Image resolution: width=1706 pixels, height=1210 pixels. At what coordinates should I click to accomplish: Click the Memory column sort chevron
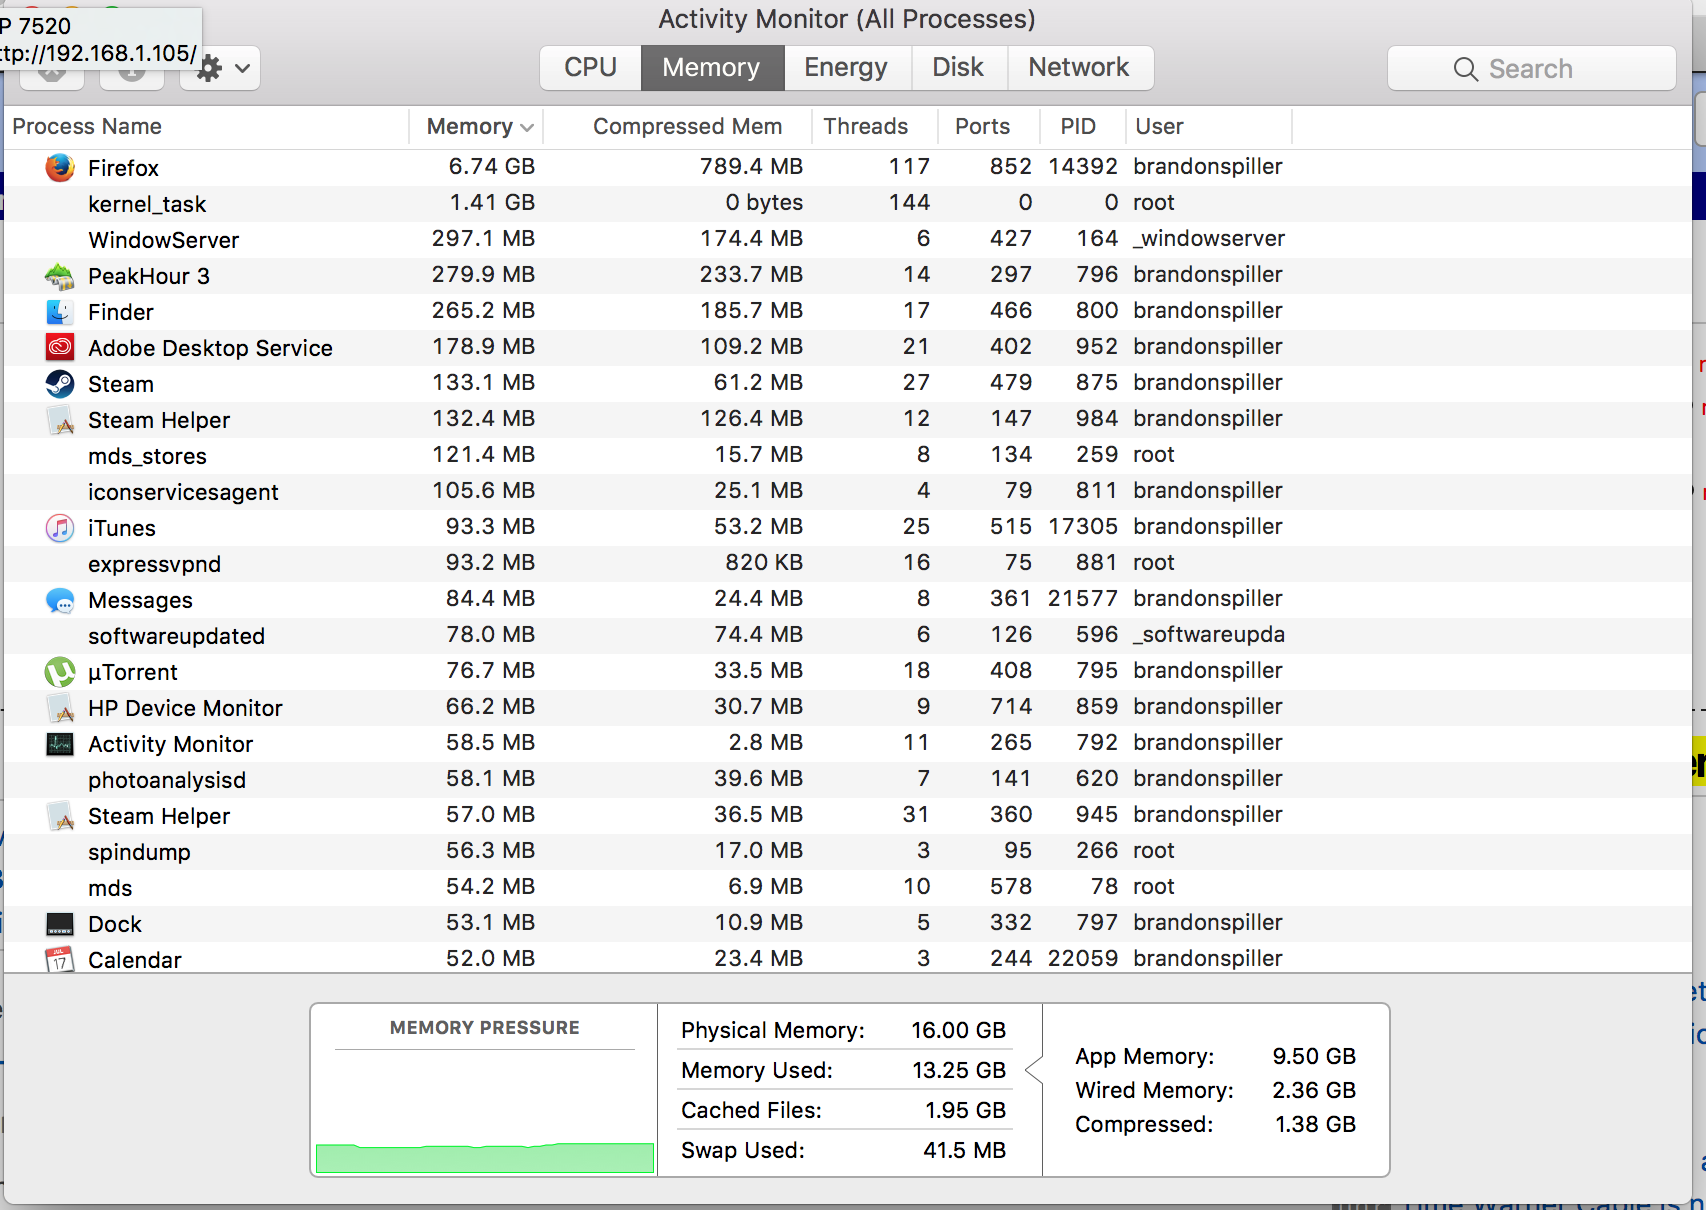click(527, 127)
